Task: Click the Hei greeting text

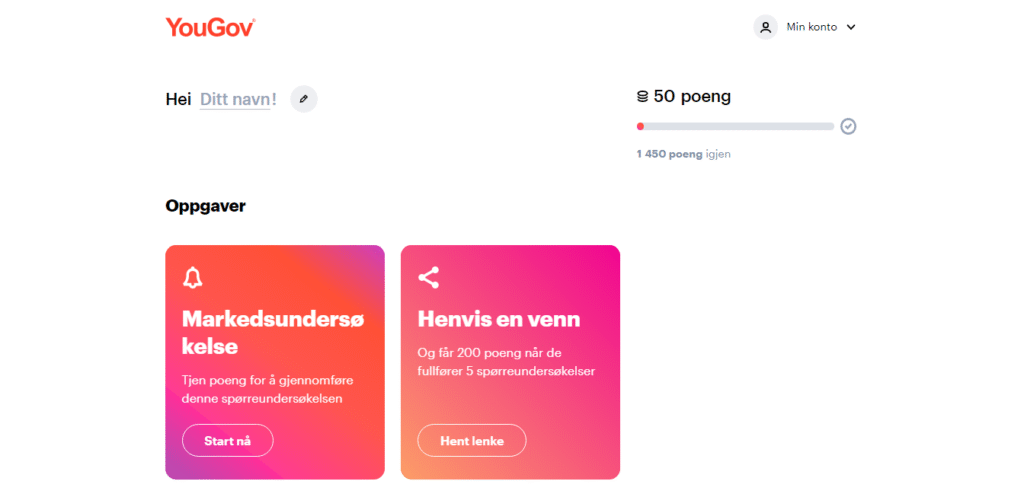Action: click(178, 99)
